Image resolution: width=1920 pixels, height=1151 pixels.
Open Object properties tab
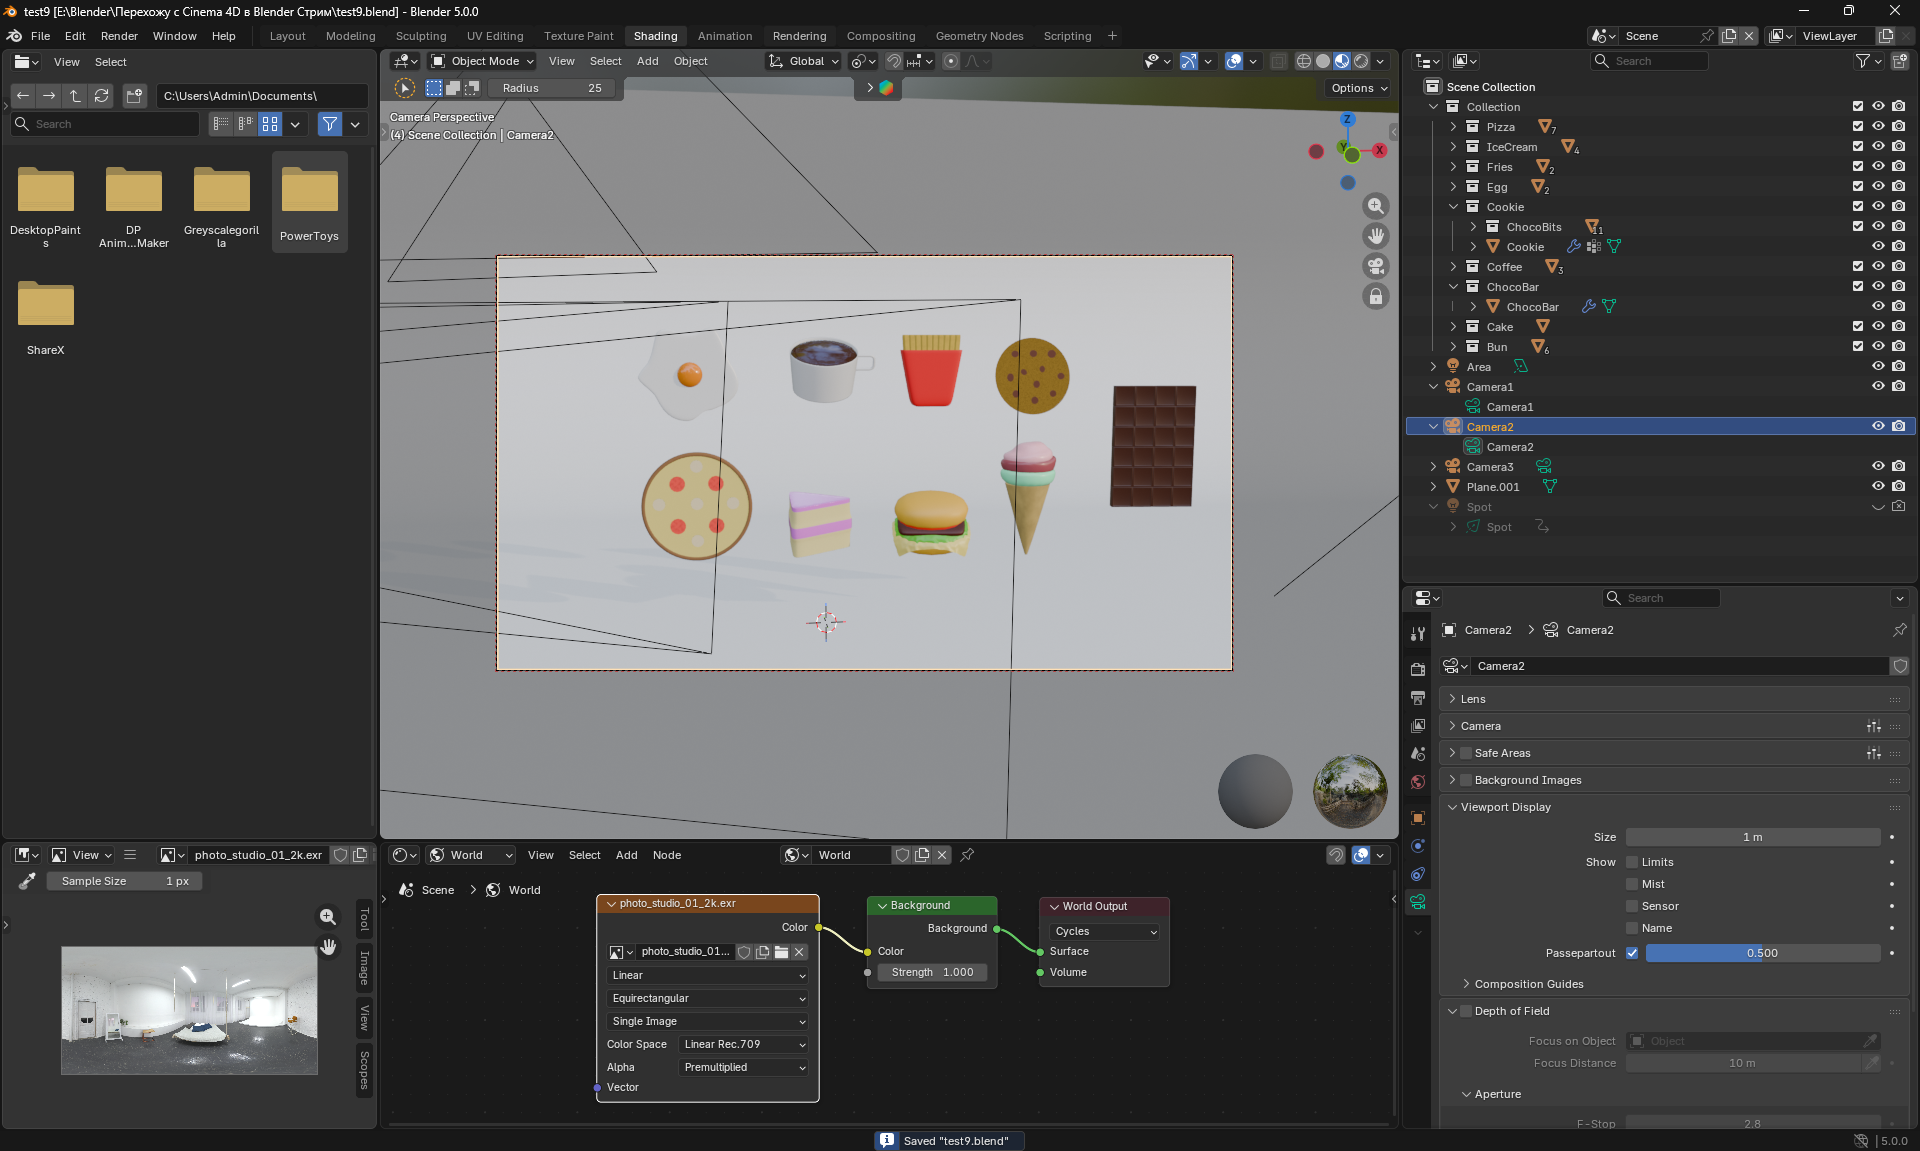click(x=1417, y=818)
